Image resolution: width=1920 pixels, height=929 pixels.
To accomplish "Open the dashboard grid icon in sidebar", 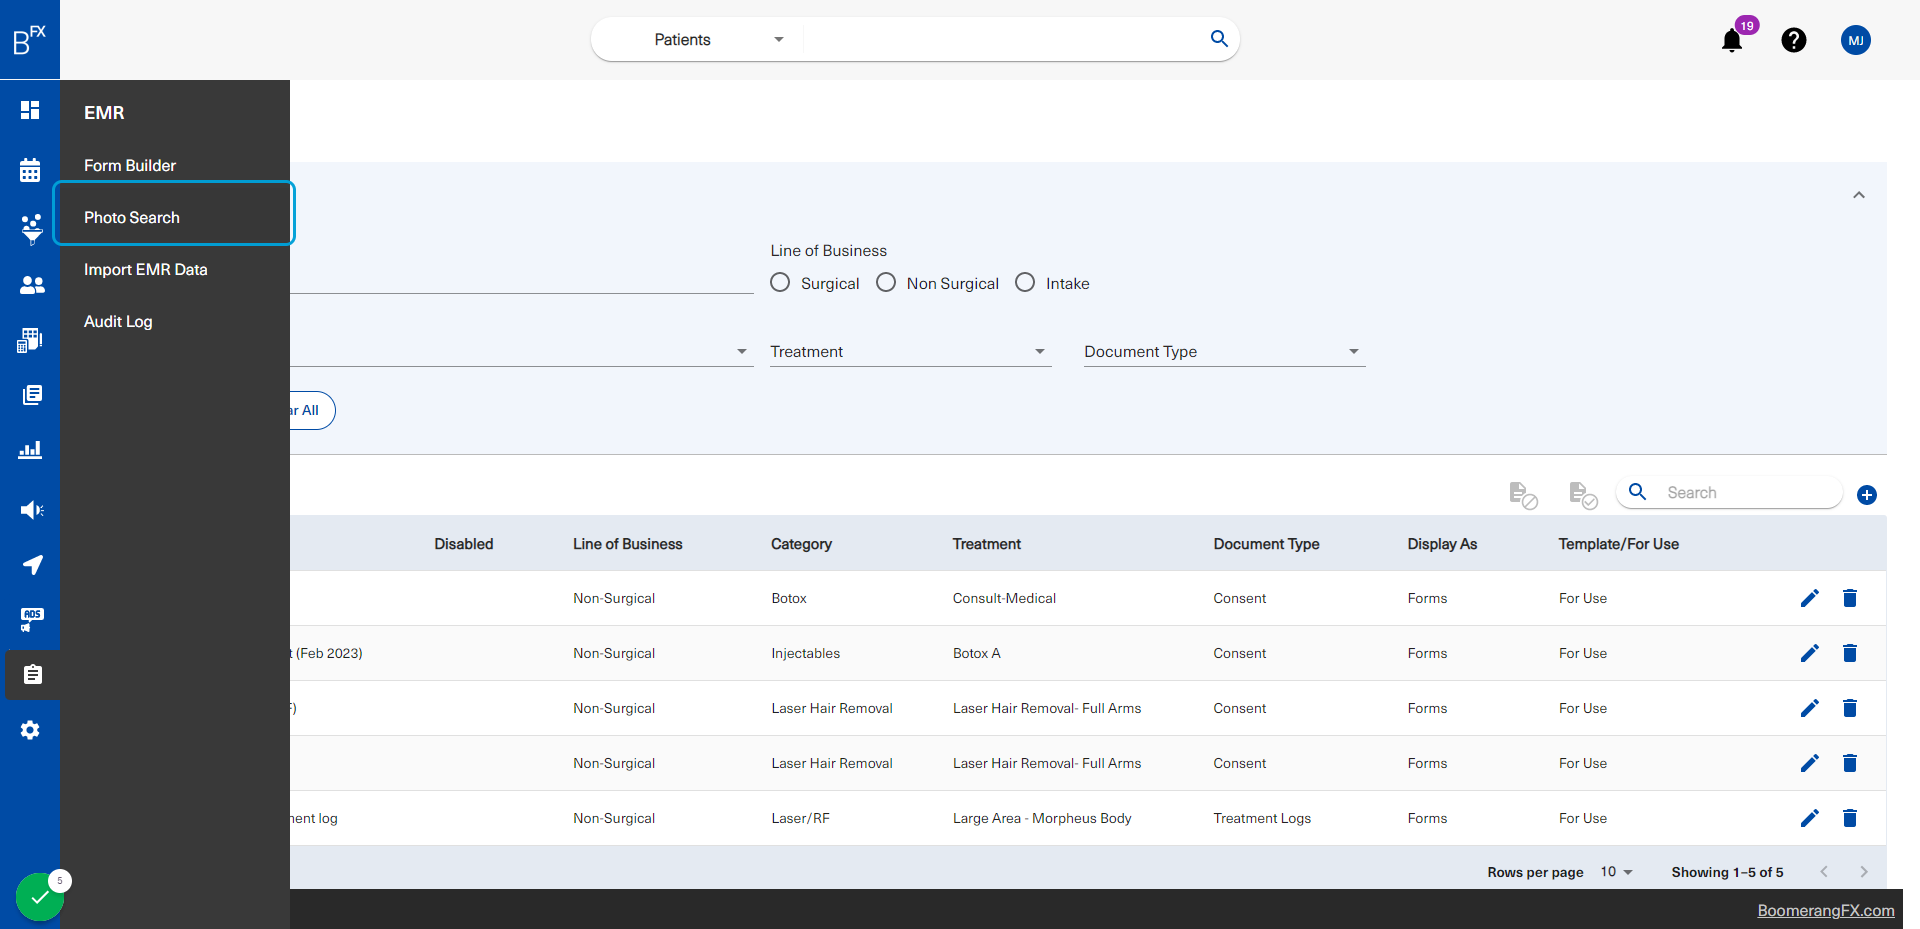I will pyautogui.click(x=30, y=110).
